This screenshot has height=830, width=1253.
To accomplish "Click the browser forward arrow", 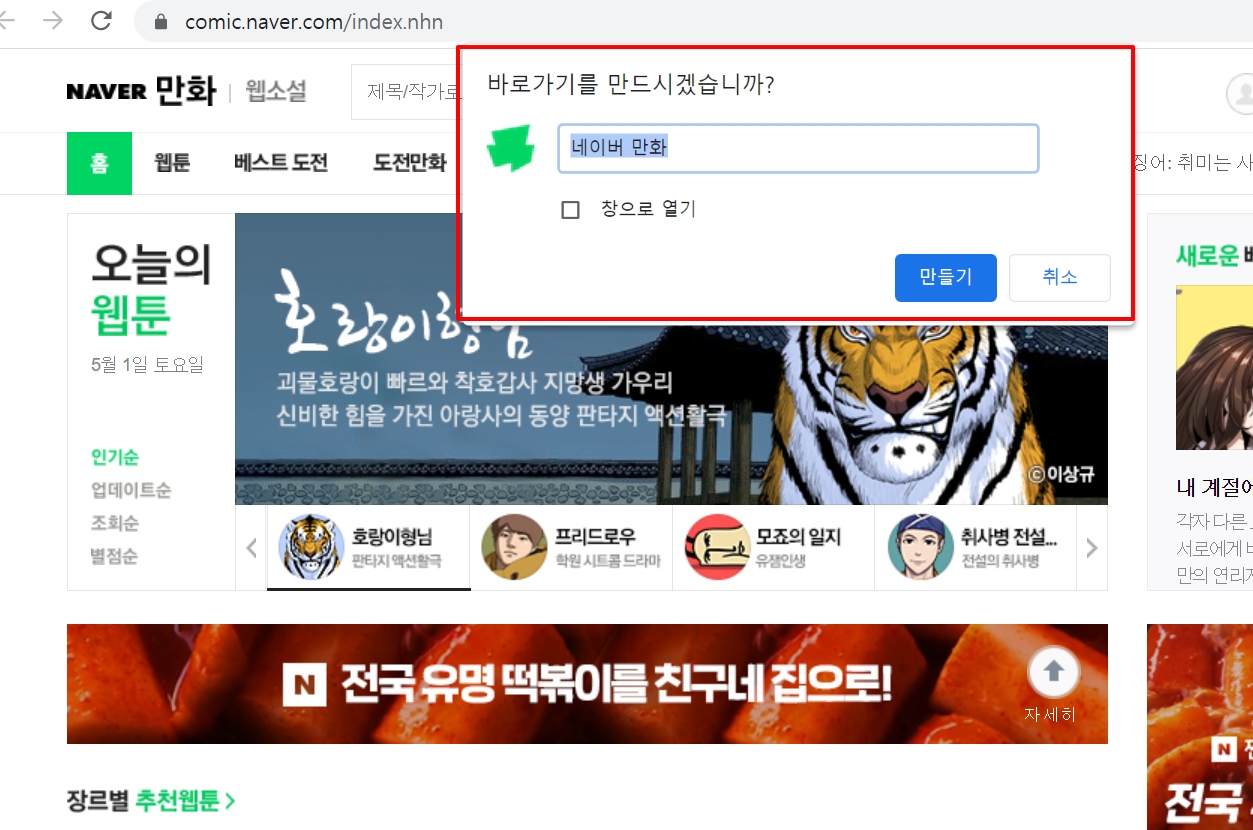I will [x=52, y=21].
